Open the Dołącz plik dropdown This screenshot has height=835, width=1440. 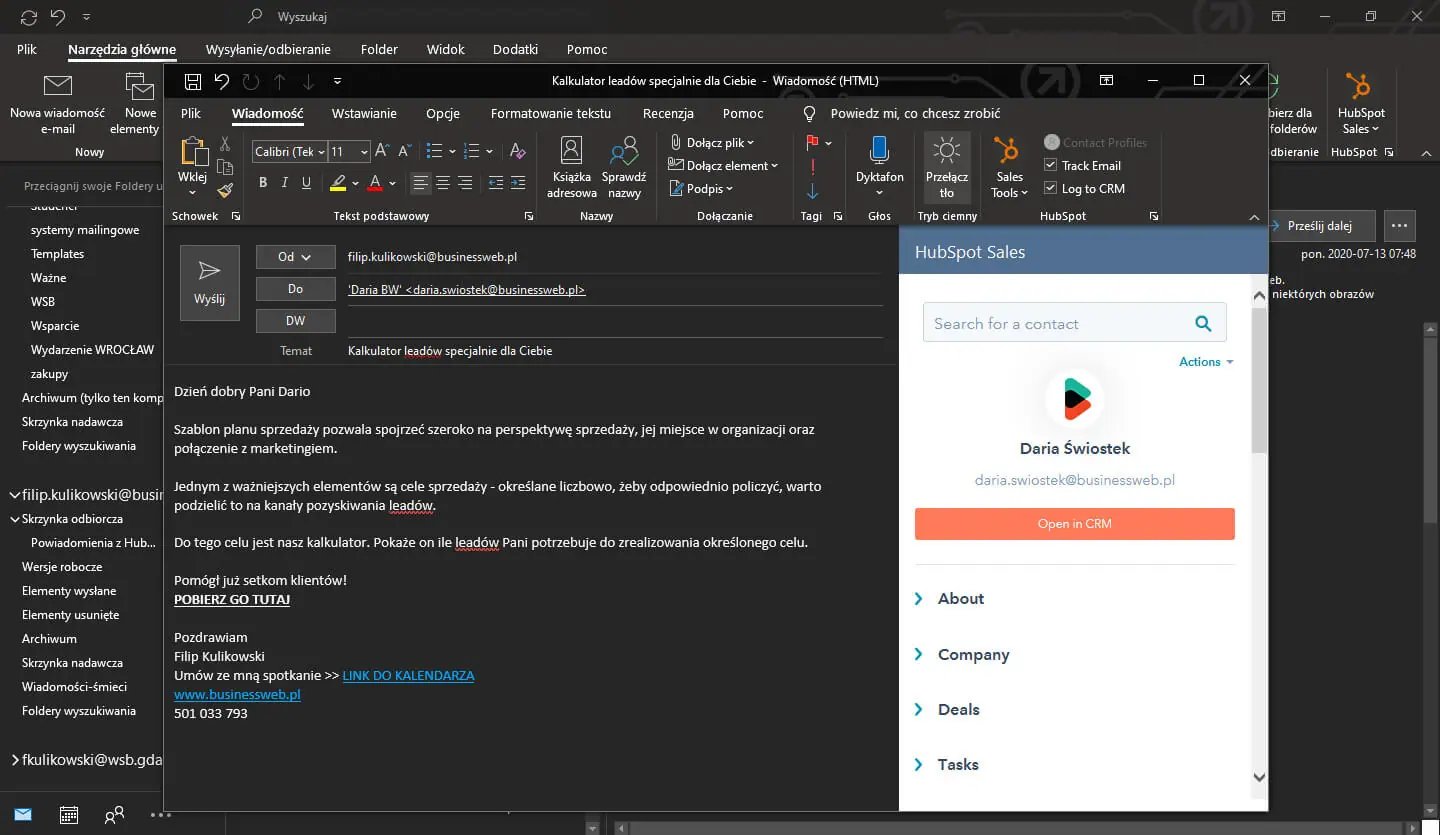tap(712, 143)
